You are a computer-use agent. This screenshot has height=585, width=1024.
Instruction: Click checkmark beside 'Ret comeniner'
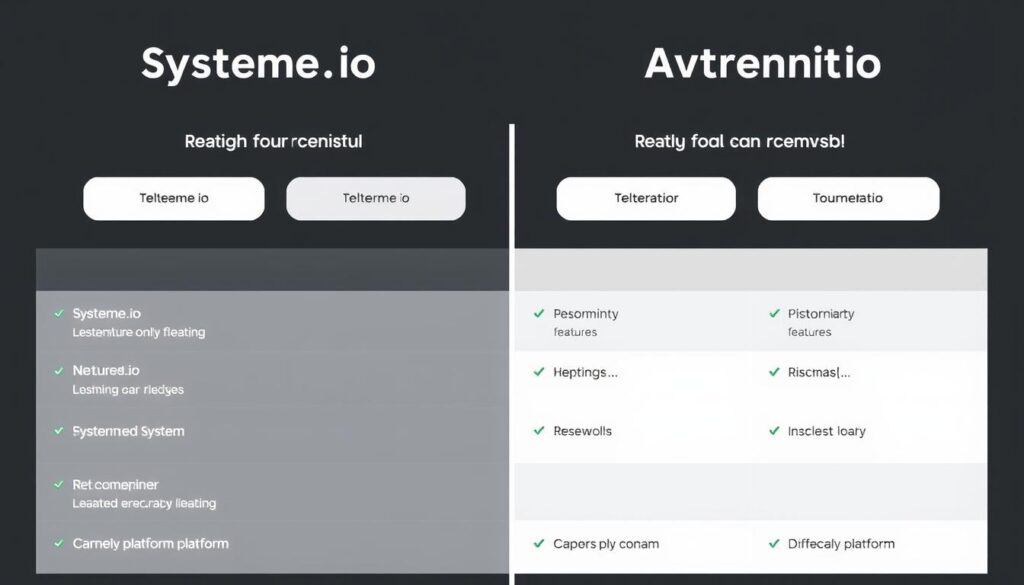59,484
